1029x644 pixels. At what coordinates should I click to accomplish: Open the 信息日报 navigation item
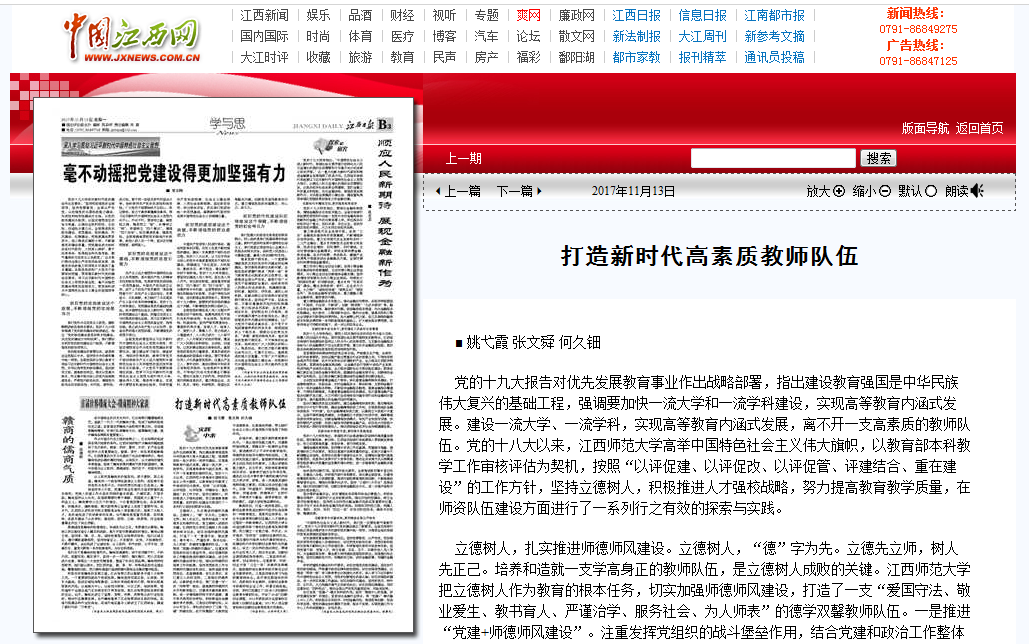[702, 16]
